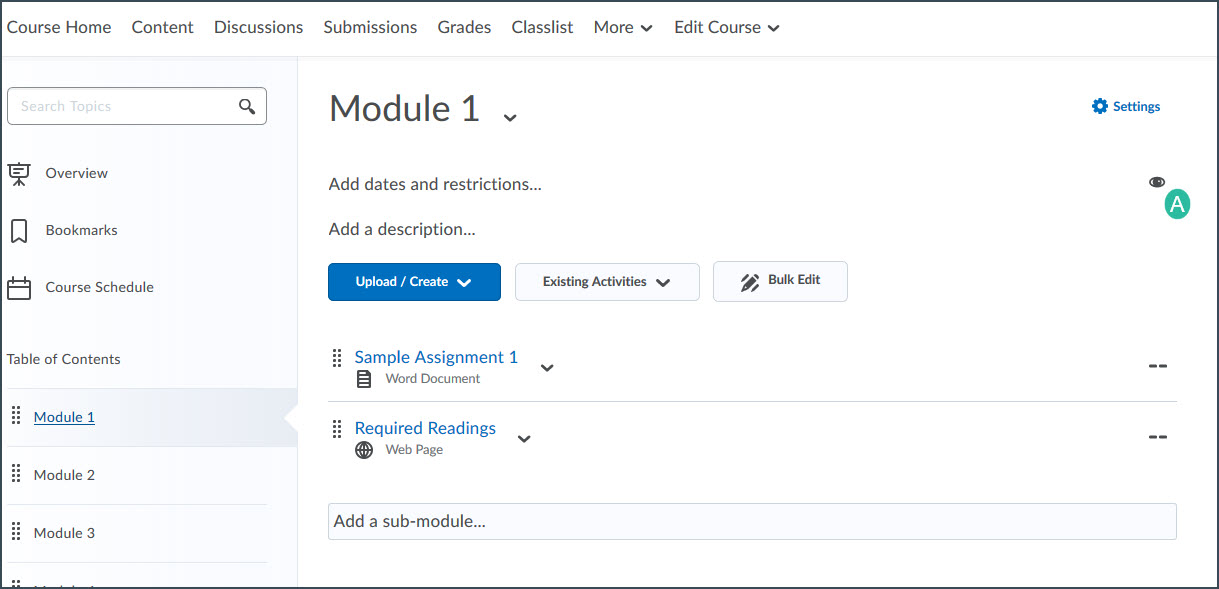The height and width of the screenshot is (589, 1219).
Task: Click the globe icon under Required Readings
Action: tap(362, 449)
